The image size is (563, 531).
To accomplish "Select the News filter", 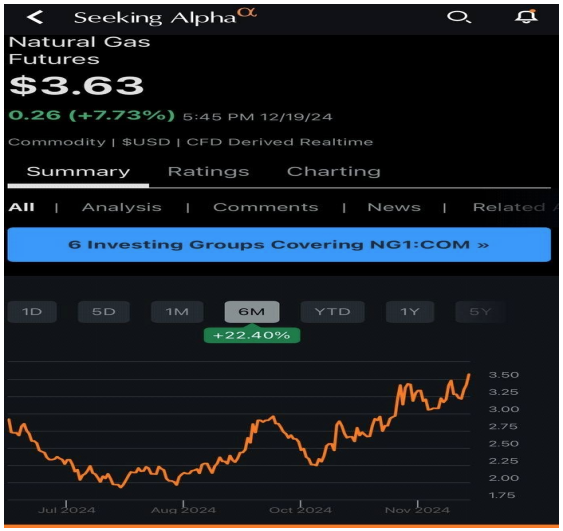I will tap(394, 207).
